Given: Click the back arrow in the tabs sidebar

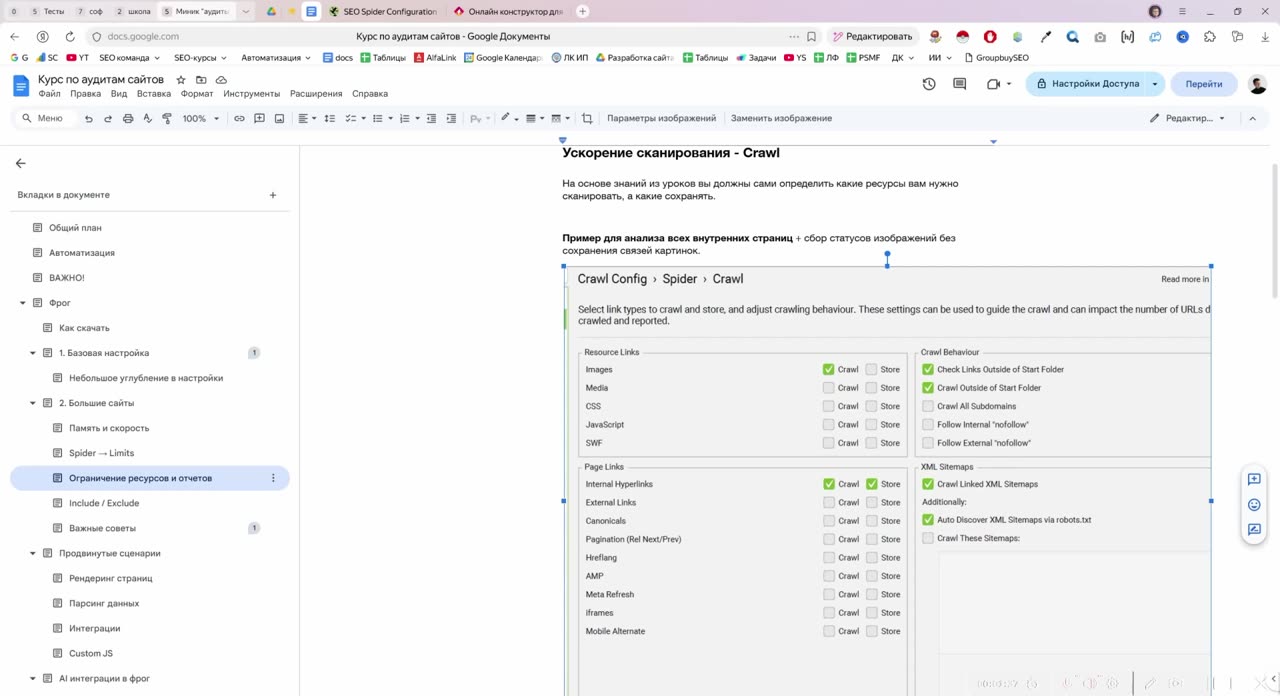Looking at the screenshot, I should [20, 163].
